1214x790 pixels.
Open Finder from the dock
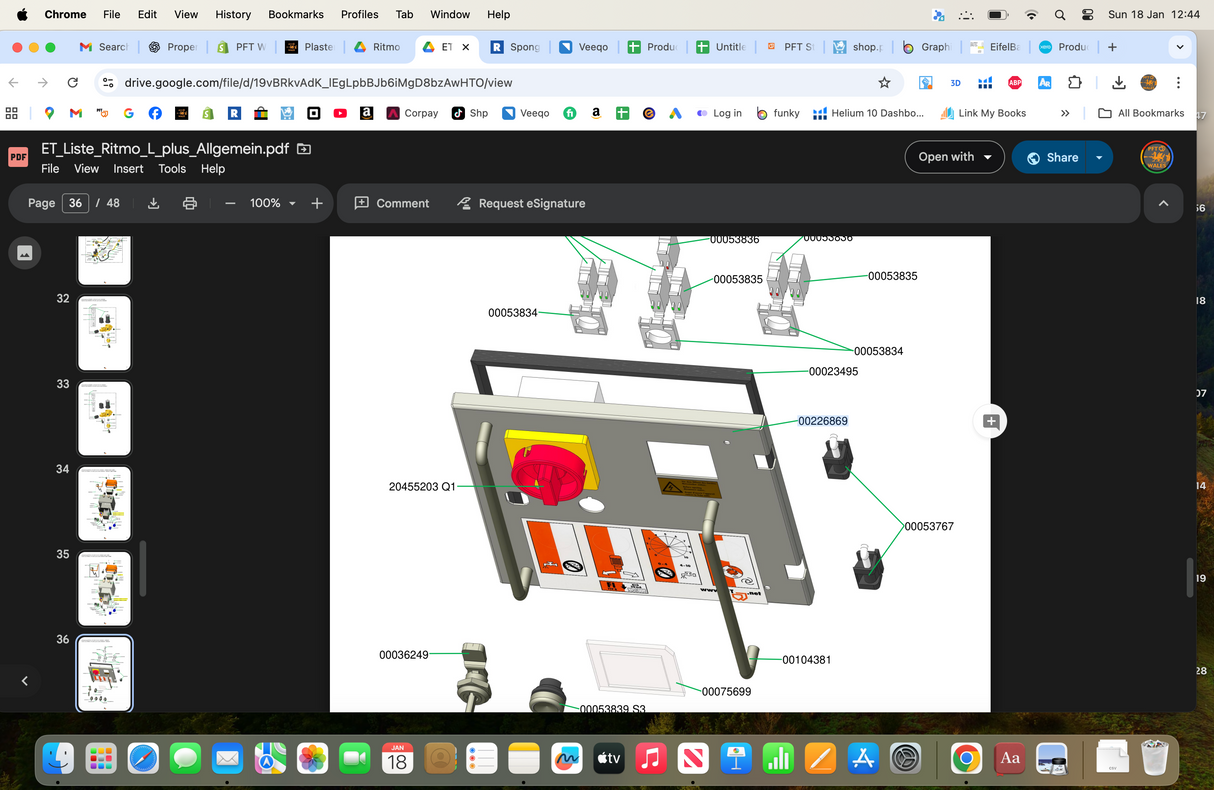58,759
